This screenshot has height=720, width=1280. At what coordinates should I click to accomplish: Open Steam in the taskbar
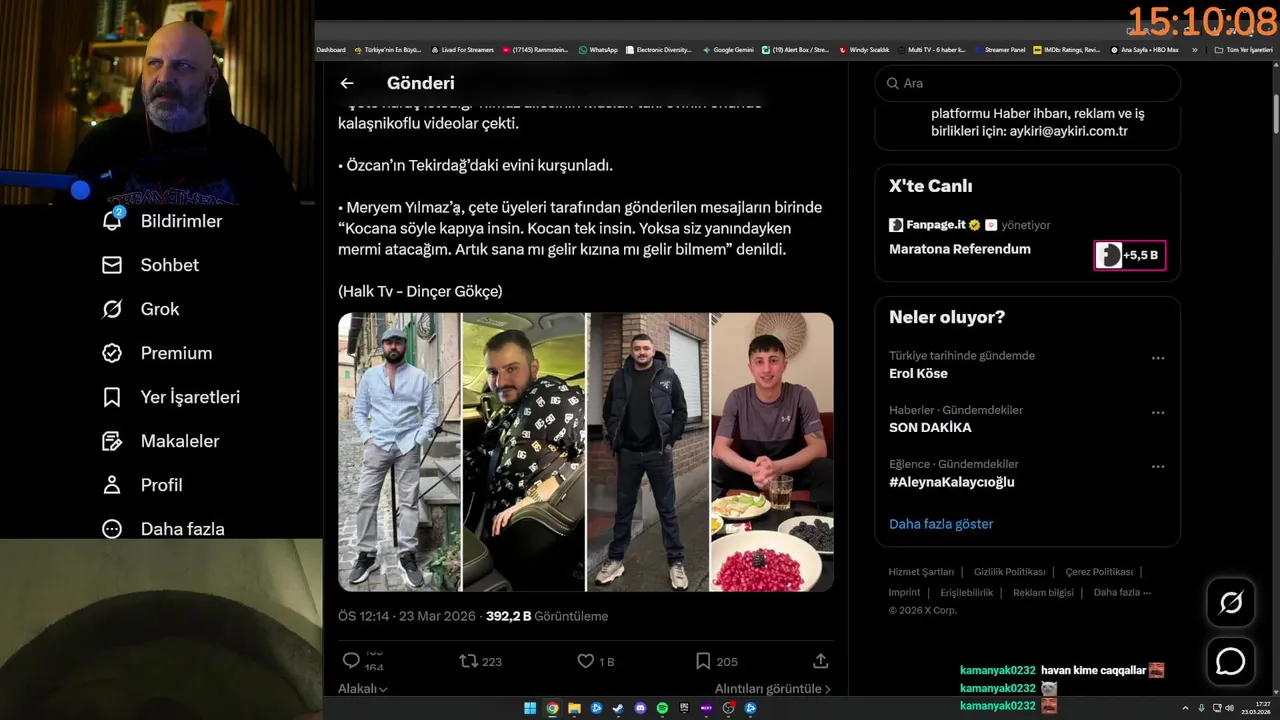click(618, 708)
